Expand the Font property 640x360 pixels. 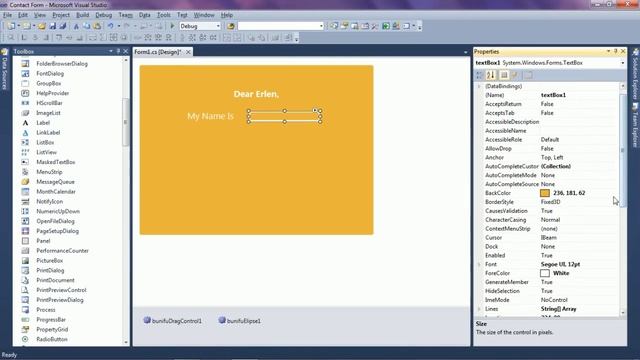(x=479, y=264)
